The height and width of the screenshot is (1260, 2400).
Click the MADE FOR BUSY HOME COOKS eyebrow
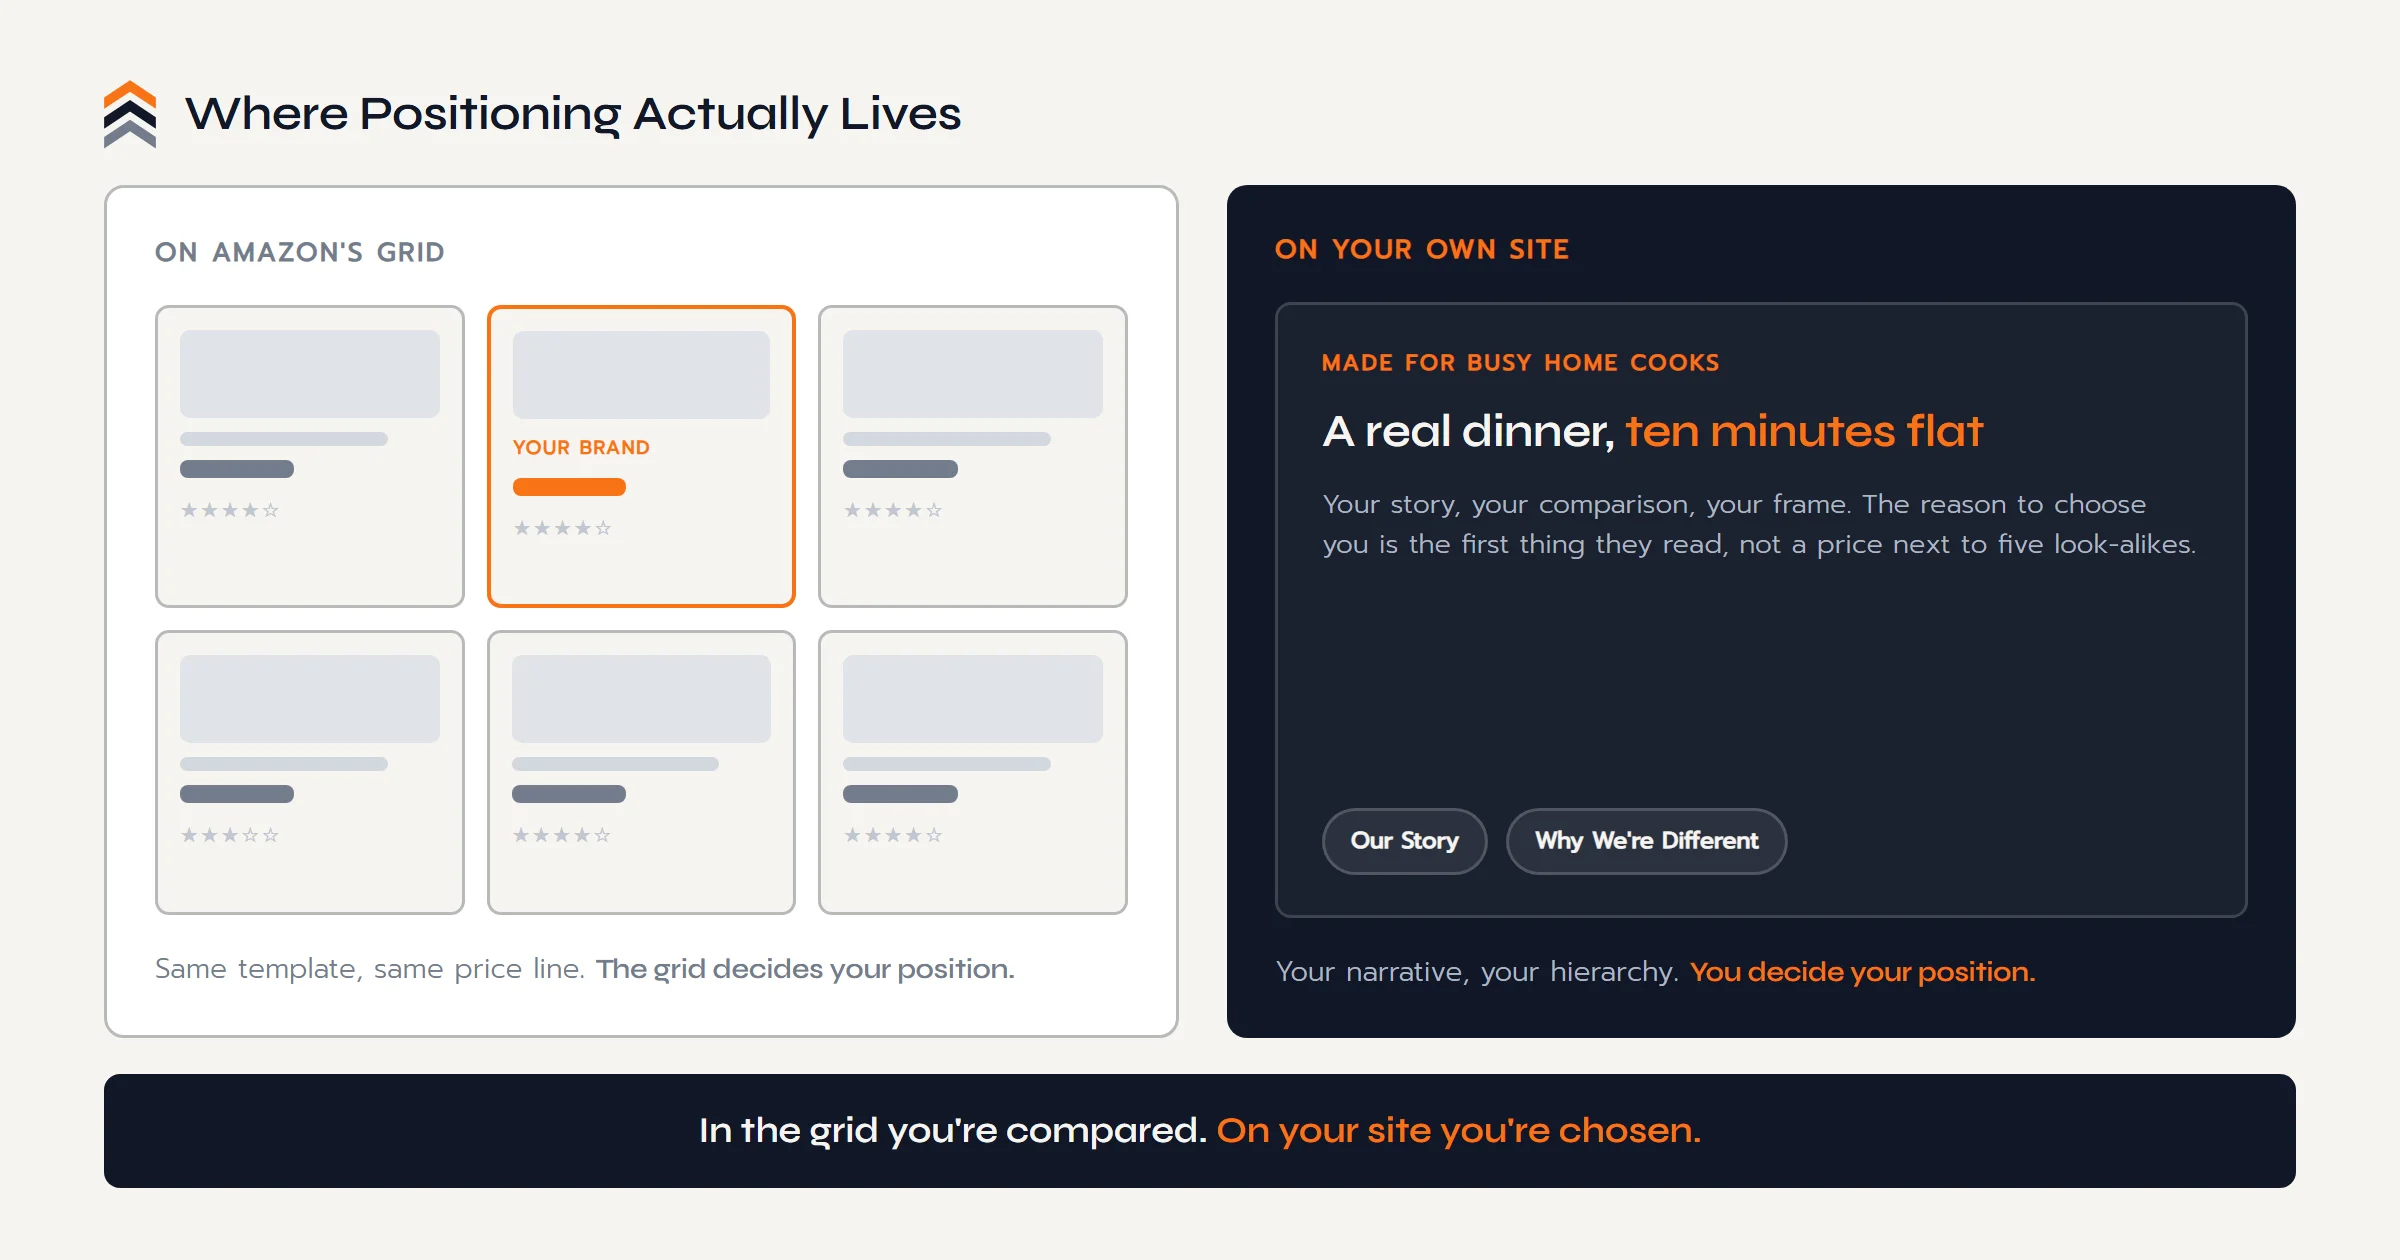pos(1520,362)
